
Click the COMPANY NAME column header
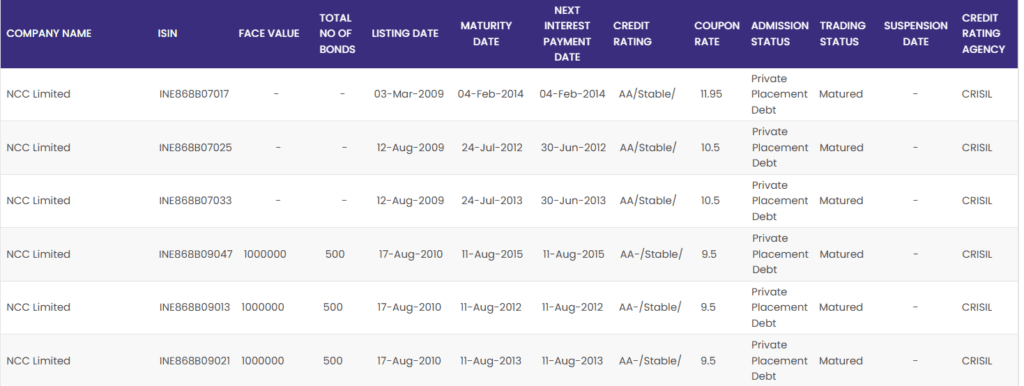click(49, 33)
